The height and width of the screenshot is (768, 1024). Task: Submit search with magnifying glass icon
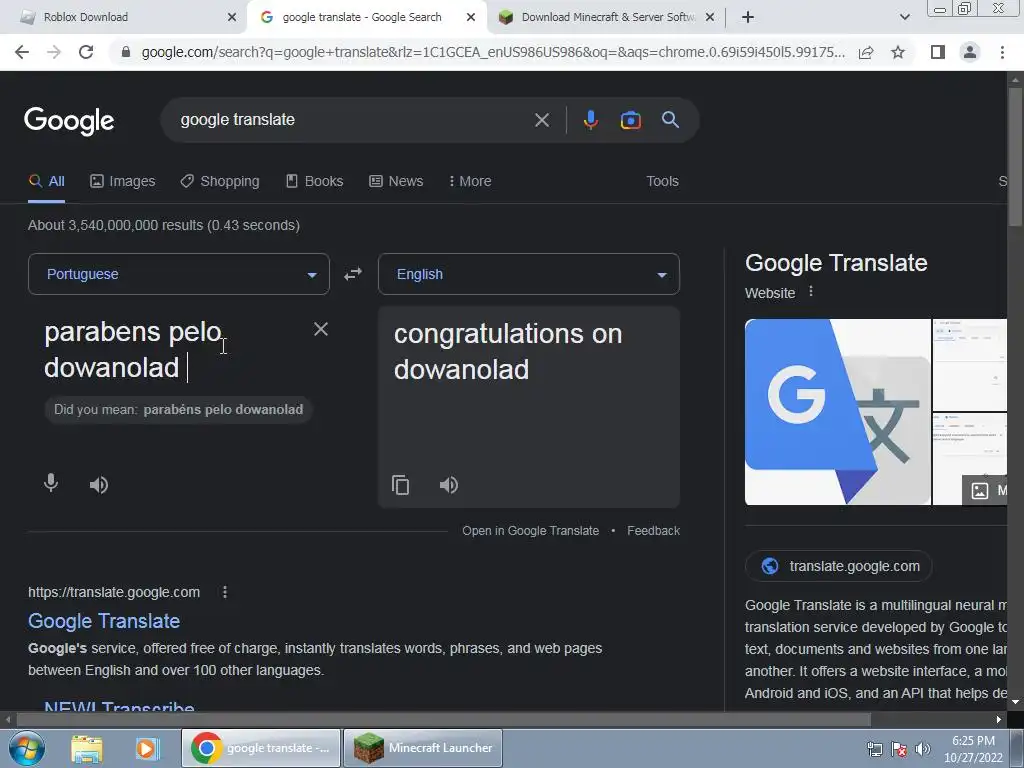pyautogui.click(x=670, y=120)
